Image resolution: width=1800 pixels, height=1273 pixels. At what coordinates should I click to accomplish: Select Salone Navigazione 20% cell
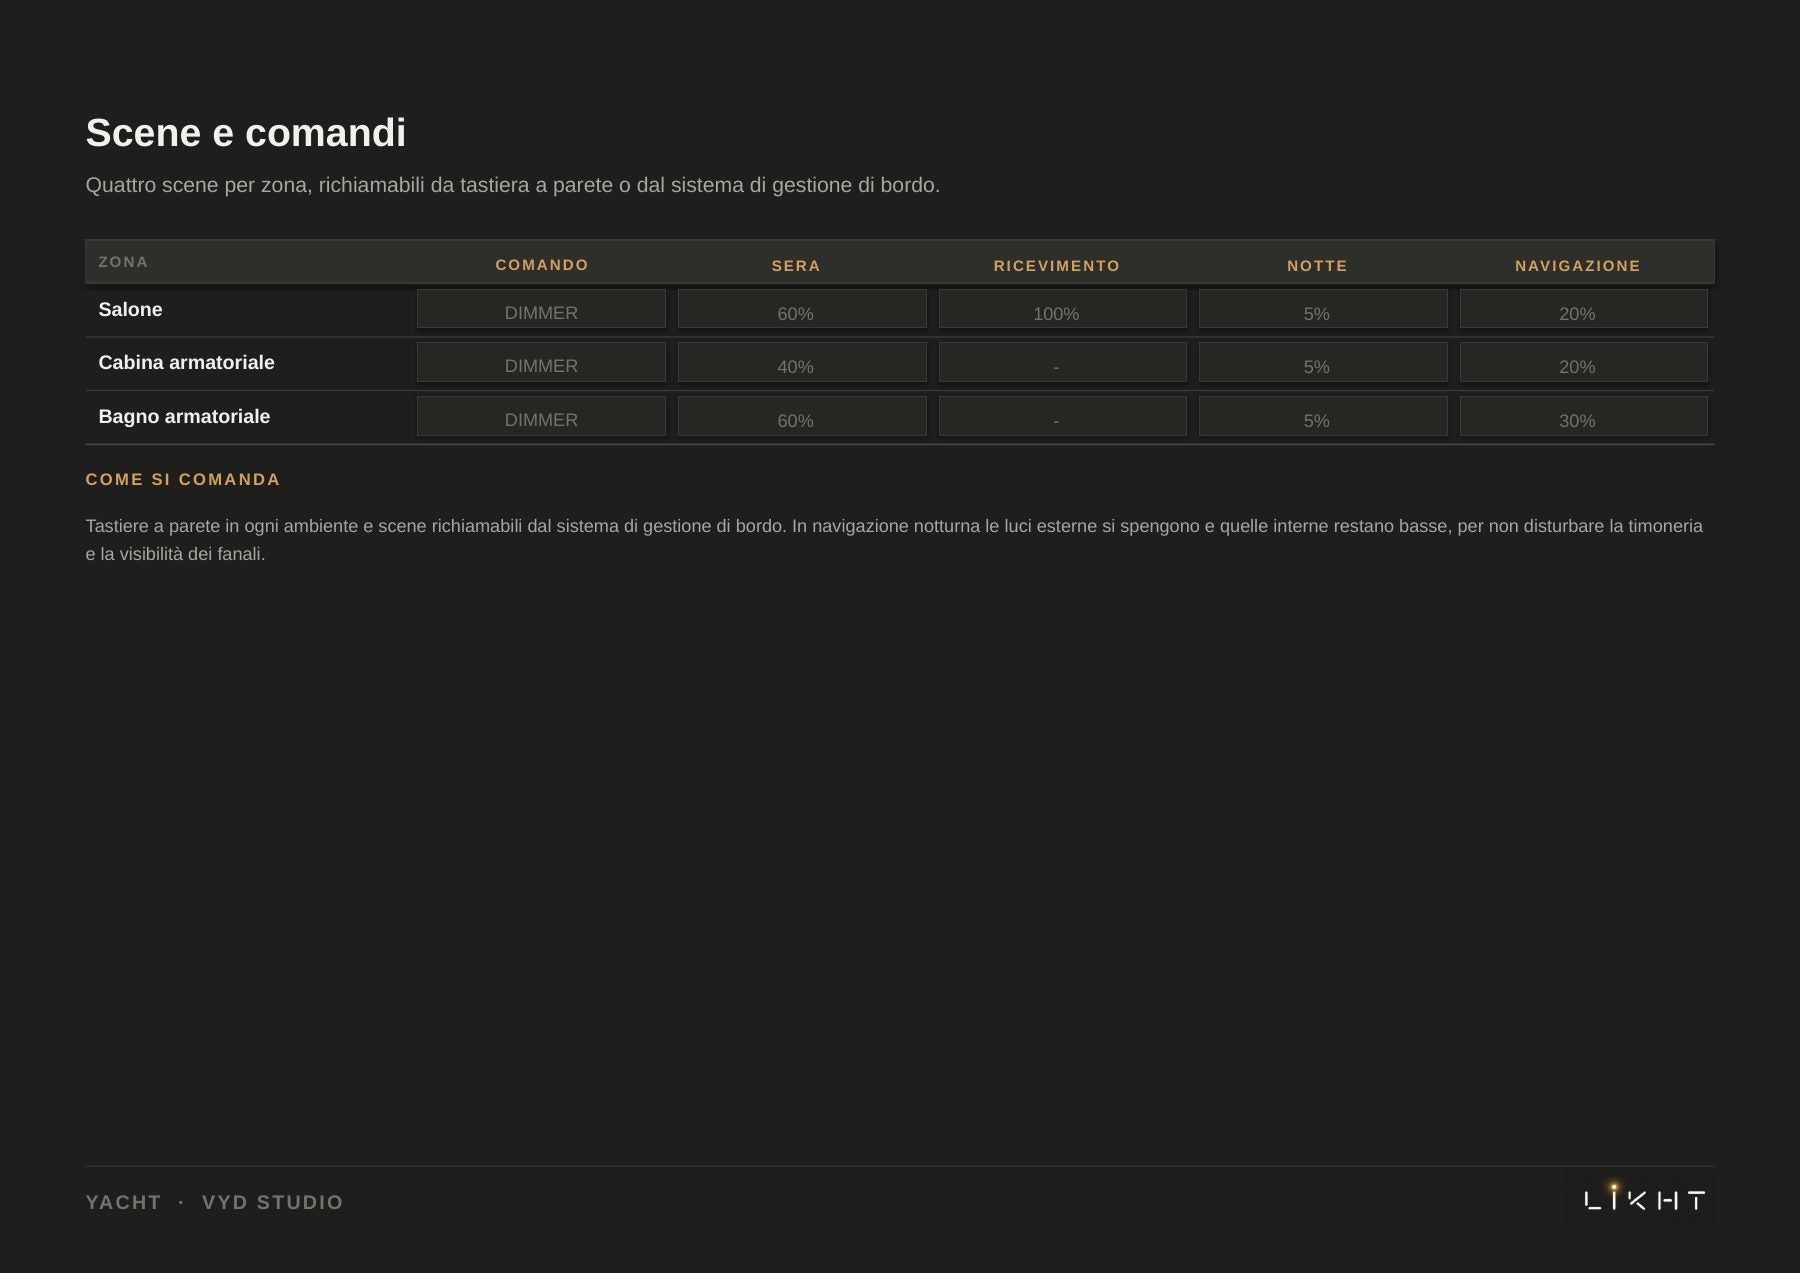pyautogui.click(x=1584, y=309)
